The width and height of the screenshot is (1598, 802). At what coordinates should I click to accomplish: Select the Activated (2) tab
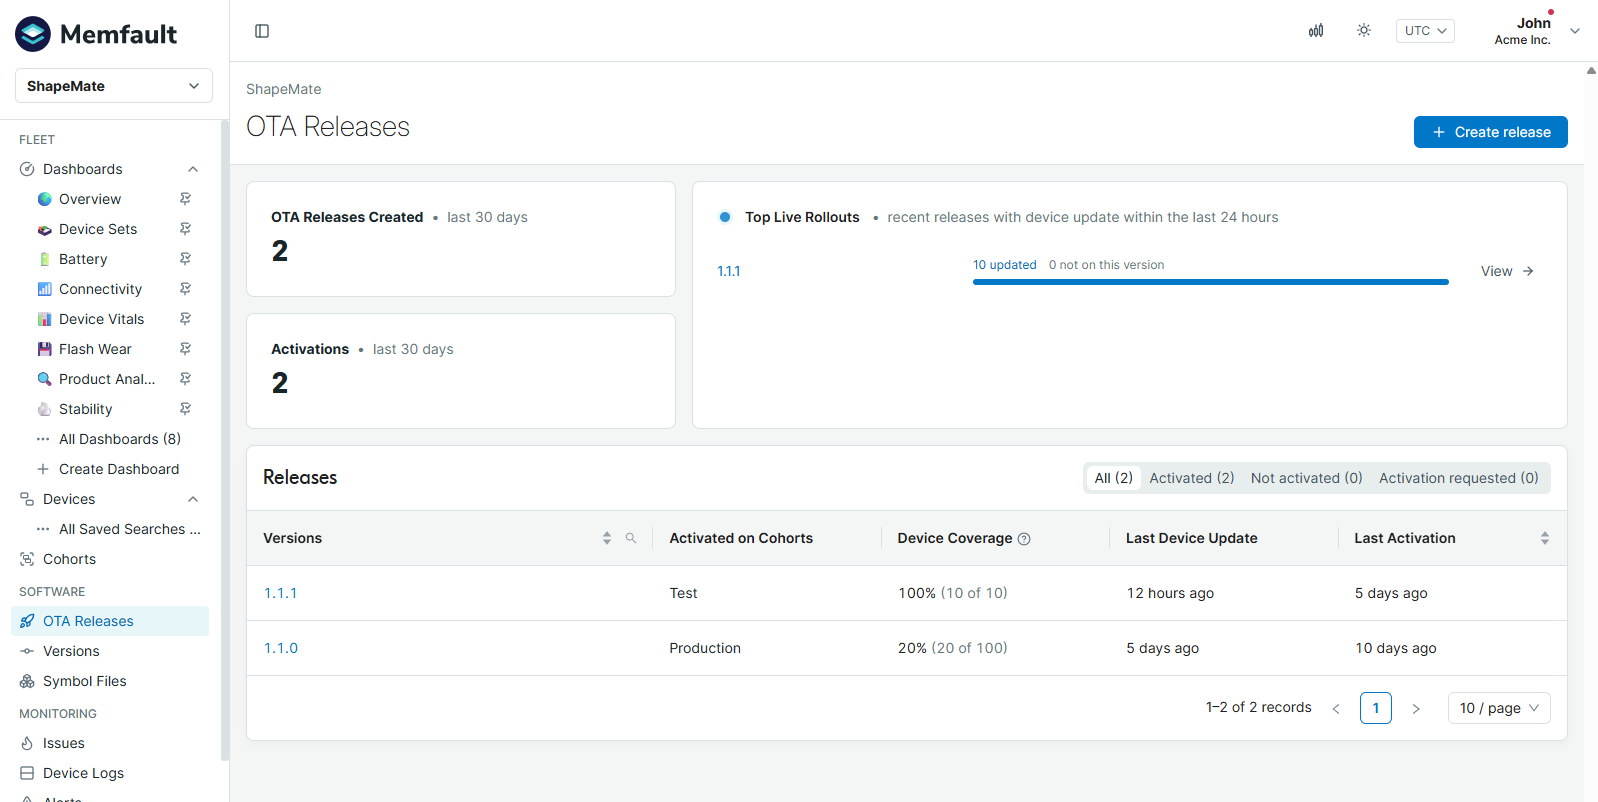pos(1192,478)
